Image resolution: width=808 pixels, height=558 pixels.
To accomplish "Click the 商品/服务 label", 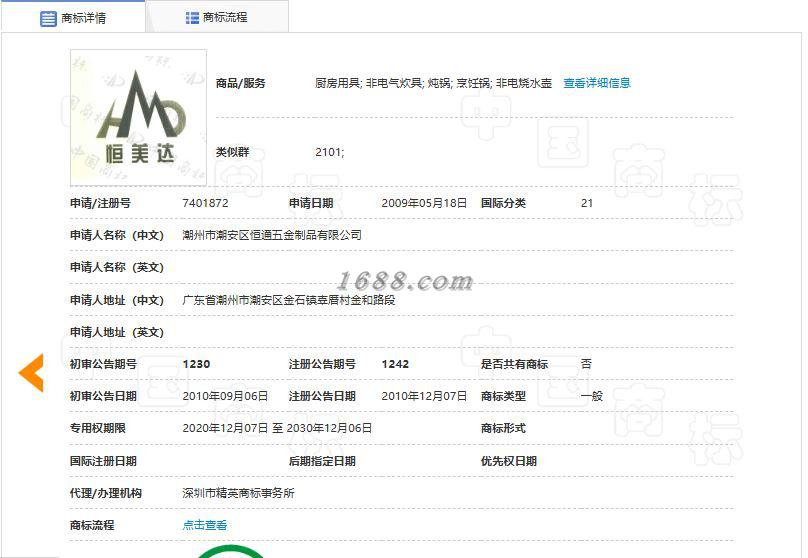I will click(x=240, y=83).
